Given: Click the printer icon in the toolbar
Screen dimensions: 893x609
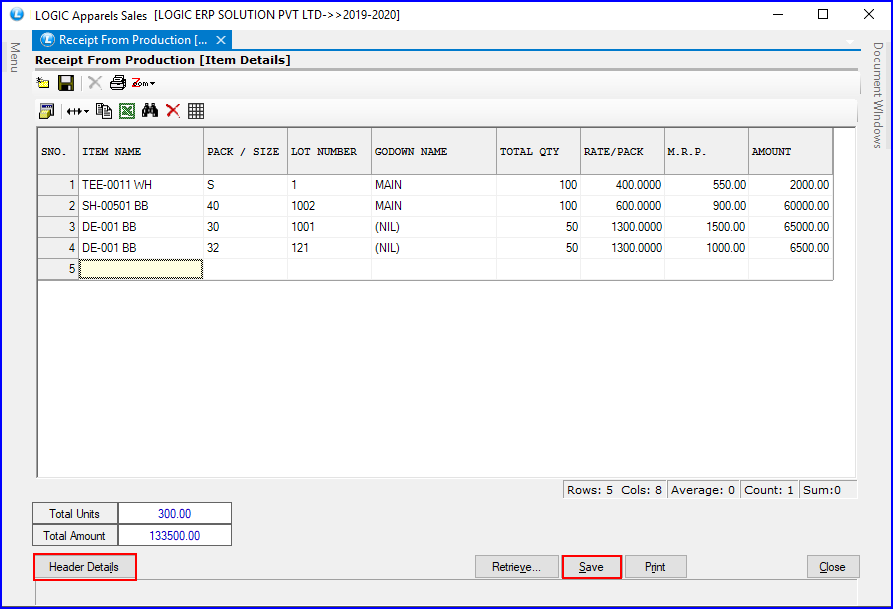Looking at the screenshot, I should tap(118, 83).
